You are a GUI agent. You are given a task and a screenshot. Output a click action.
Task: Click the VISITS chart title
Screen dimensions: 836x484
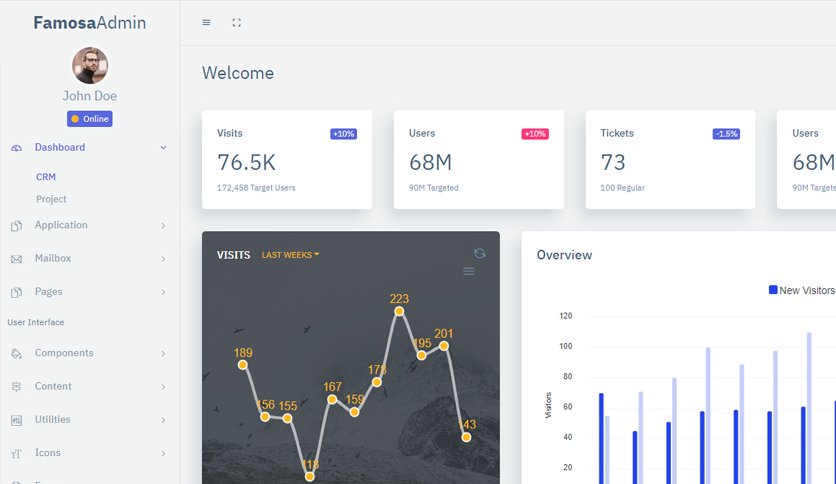[233, 255]
